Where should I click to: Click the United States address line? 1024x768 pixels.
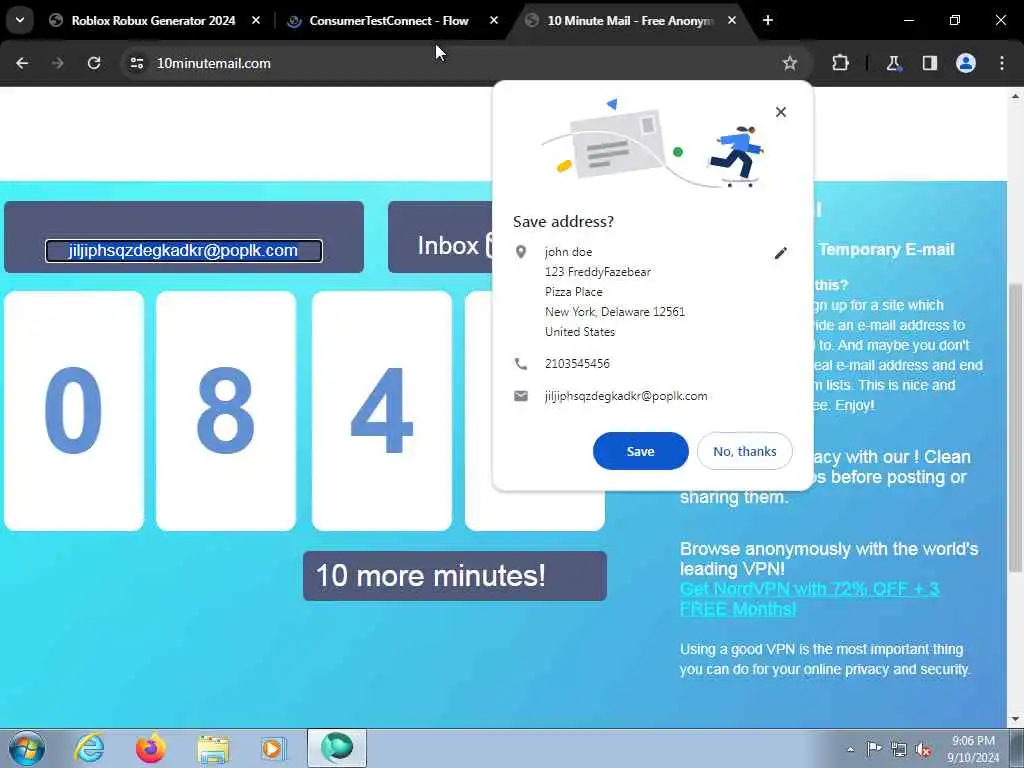580,332
